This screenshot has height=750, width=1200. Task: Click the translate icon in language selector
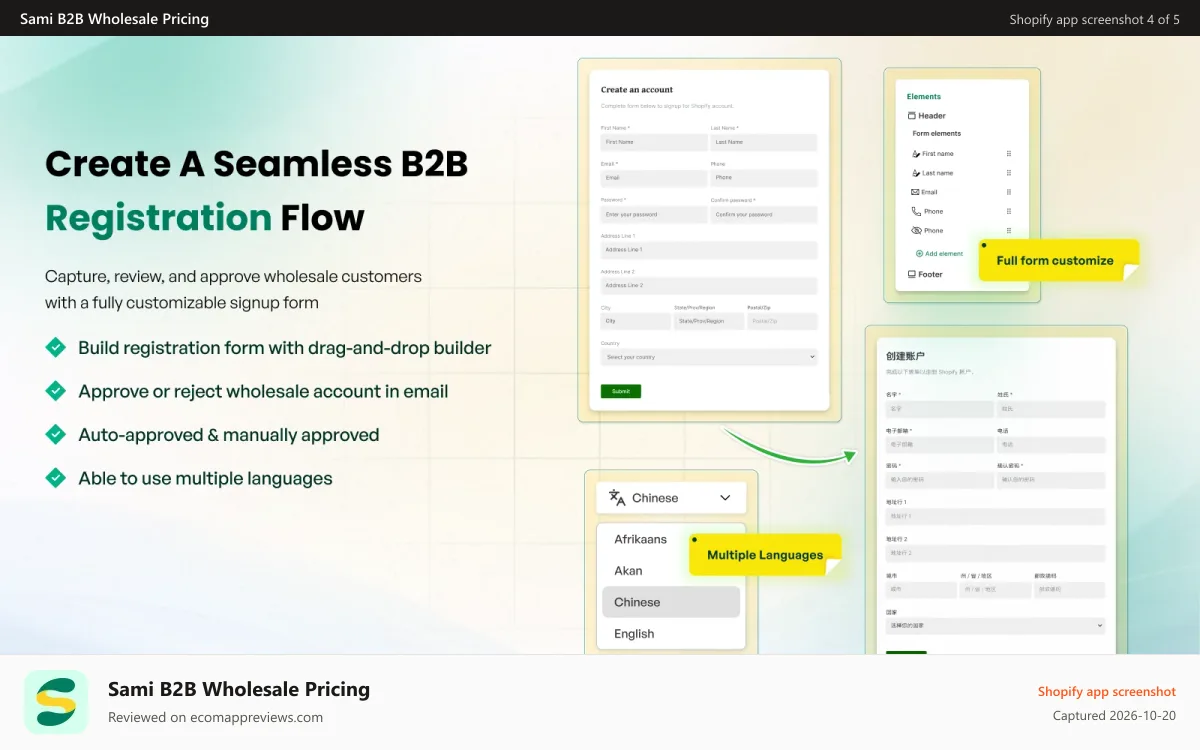(617, 498)
